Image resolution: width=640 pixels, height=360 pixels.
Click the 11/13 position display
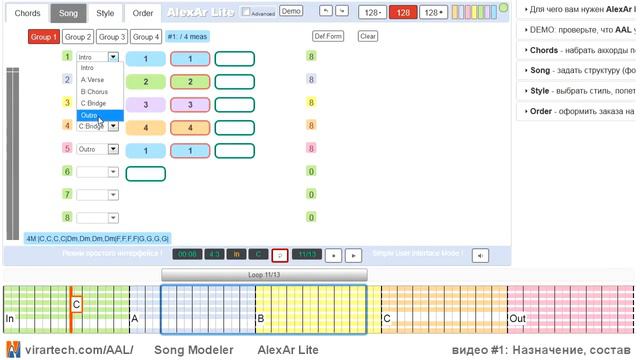(x=307, y=254)
